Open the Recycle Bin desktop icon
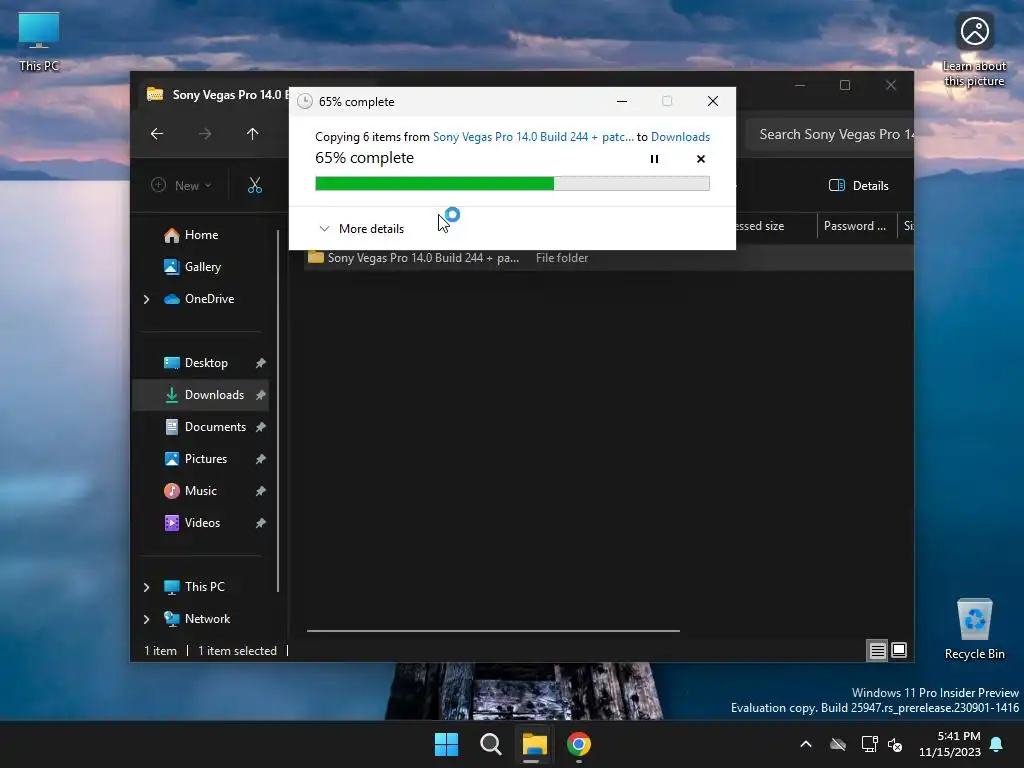This screenshot has width=1024, height=768. pos(974,629)
